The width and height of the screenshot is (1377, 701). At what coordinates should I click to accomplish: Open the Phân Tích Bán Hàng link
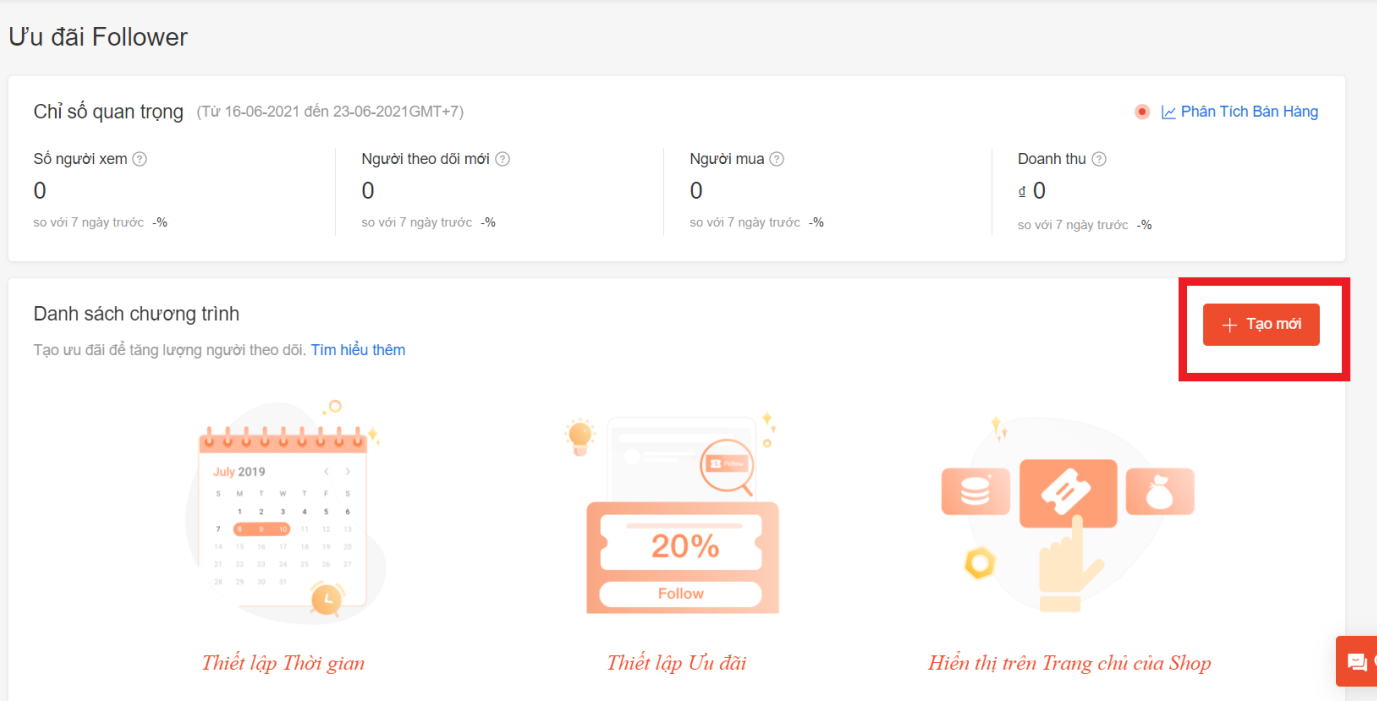pyautogui.click(x=1249, y=112)
